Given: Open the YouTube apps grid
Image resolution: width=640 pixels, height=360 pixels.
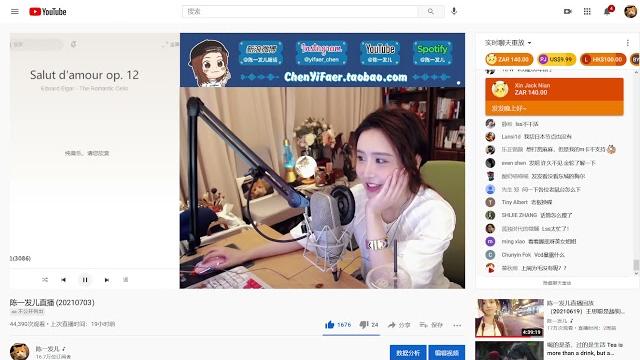Looking at the screenshot, I should 587,11.
